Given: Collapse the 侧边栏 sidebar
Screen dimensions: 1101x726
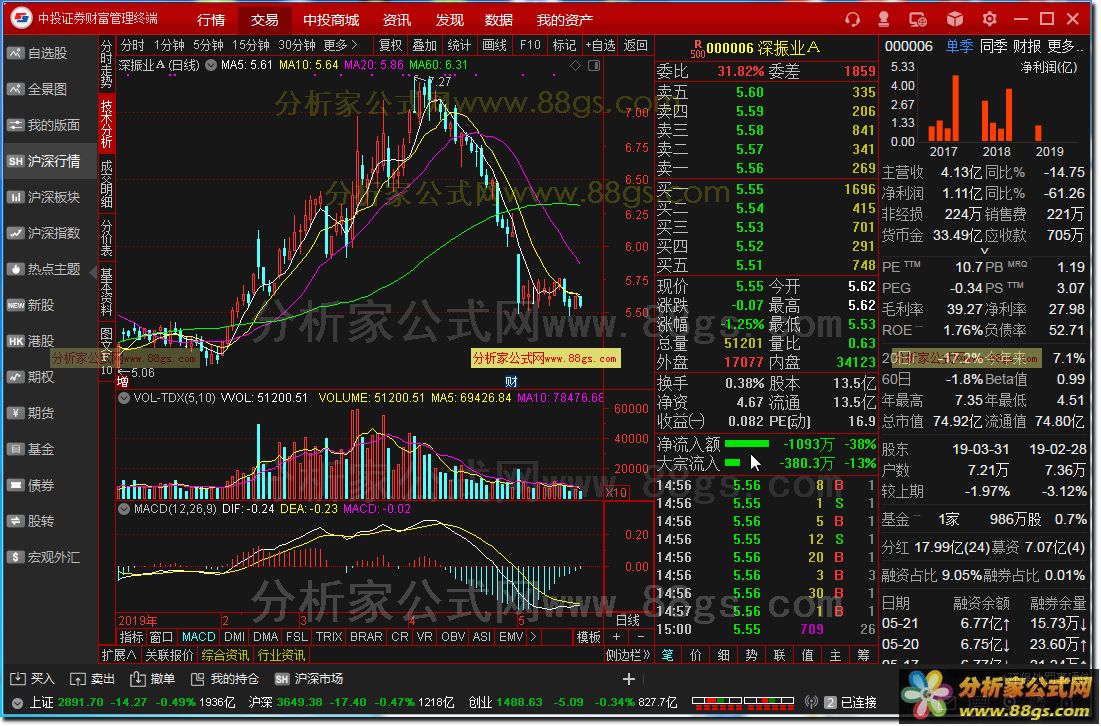Looking at the screenshot, I should click(x=628, y=656).
